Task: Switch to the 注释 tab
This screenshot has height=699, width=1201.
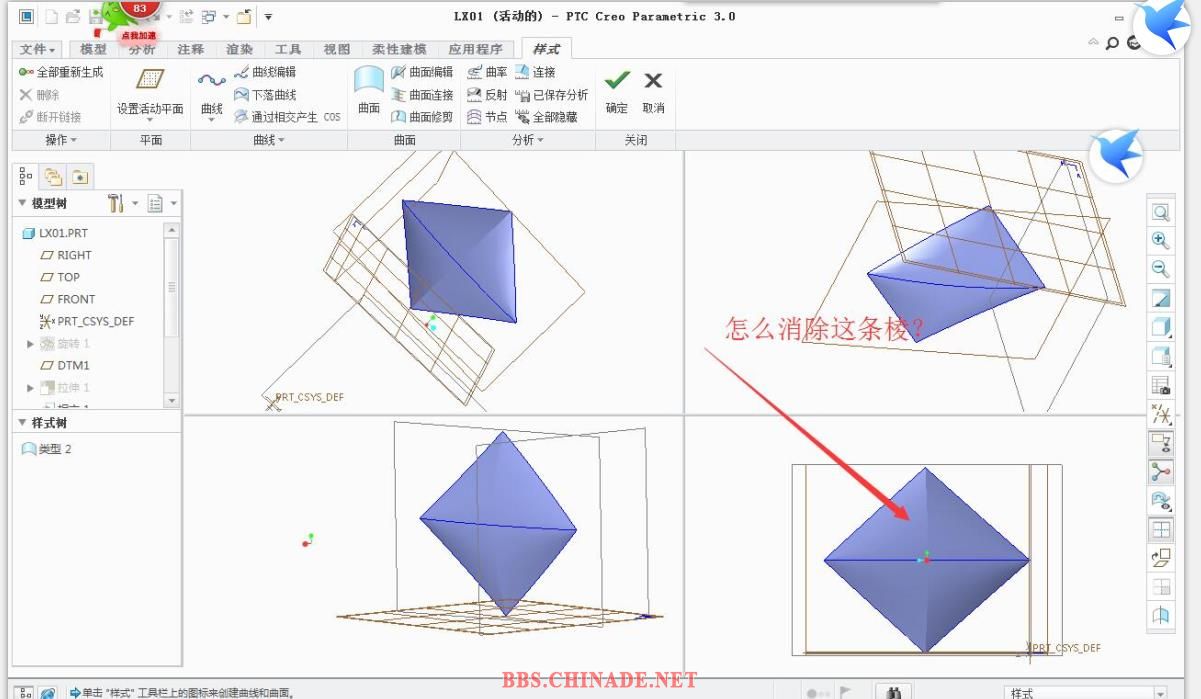Action: (190, 49)
